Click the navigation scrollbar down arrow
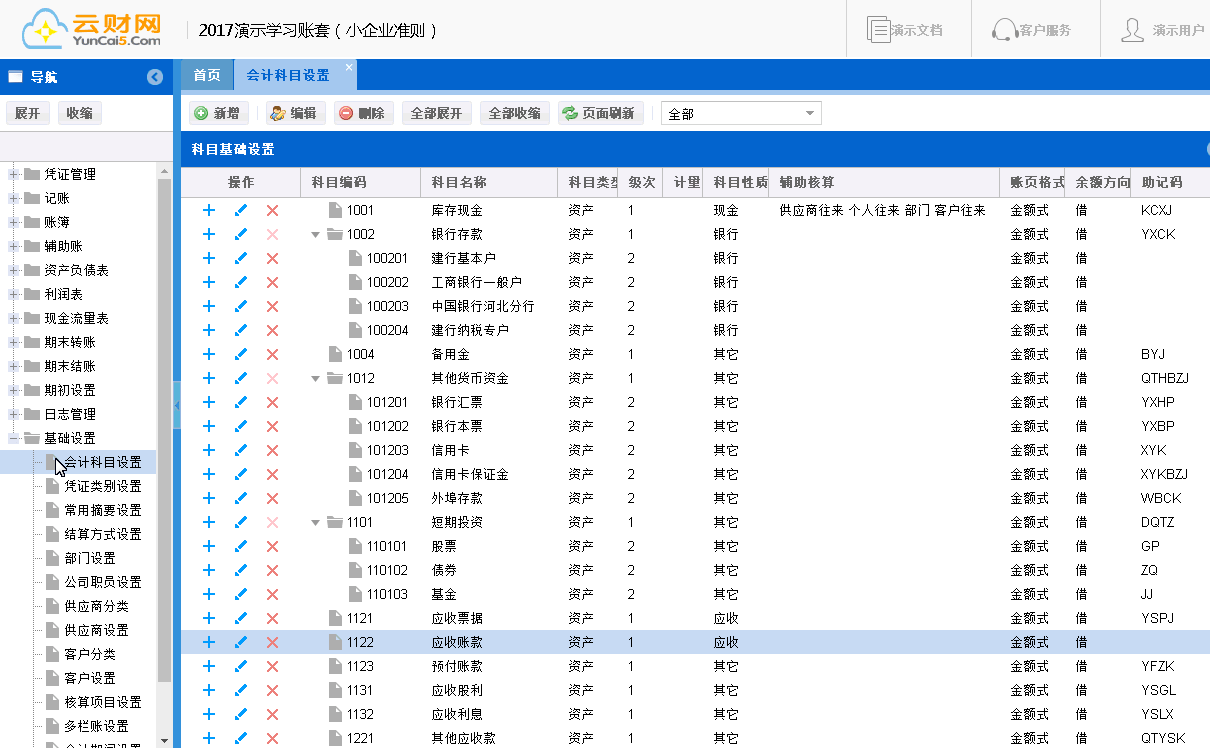This screenshot has height=748, width=1210. pos(165,741)
